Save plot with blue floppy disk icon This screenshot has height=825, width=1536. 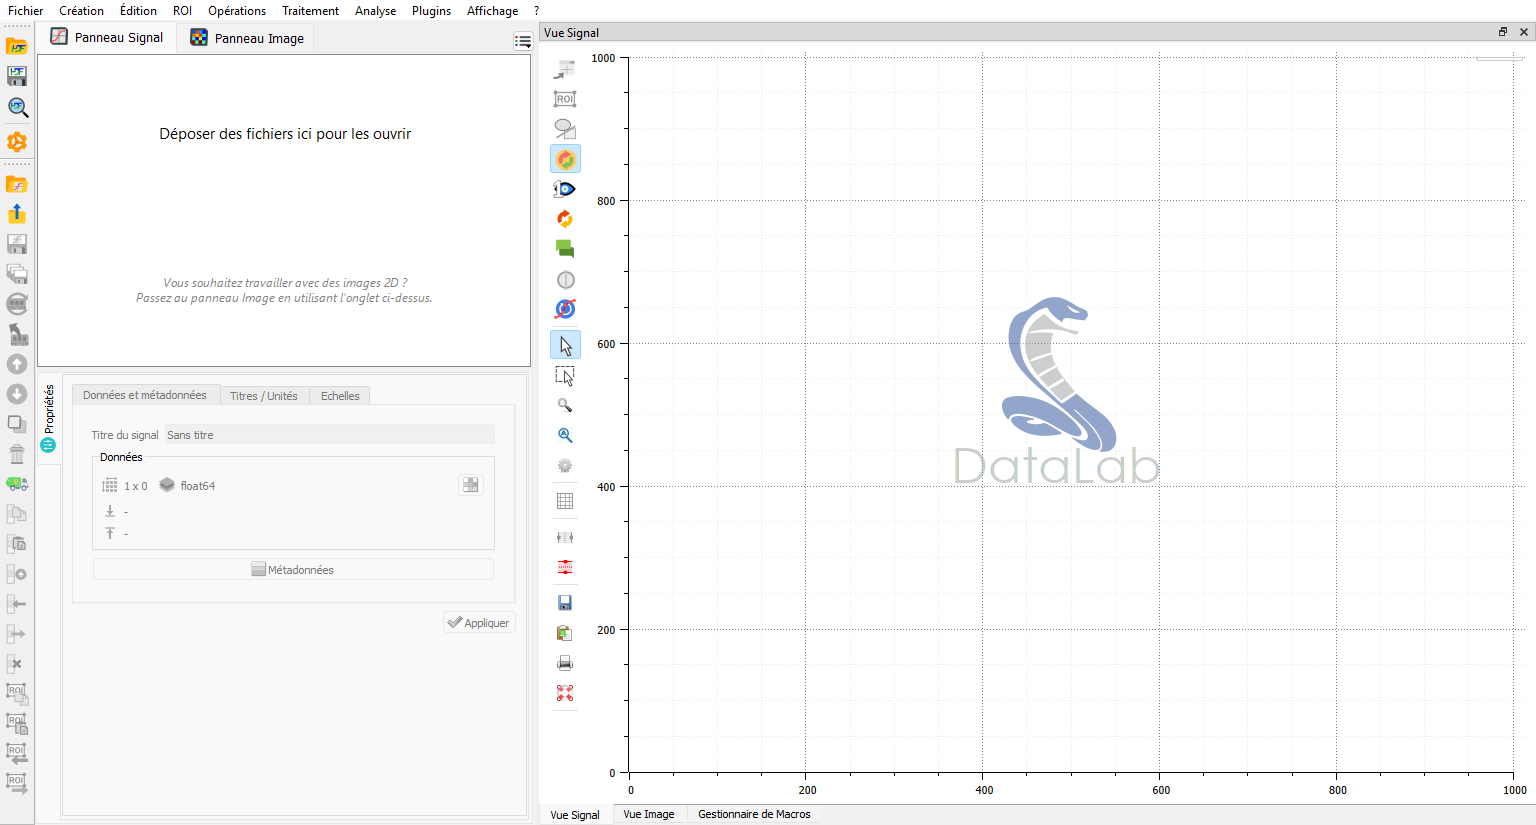(565, 603)
